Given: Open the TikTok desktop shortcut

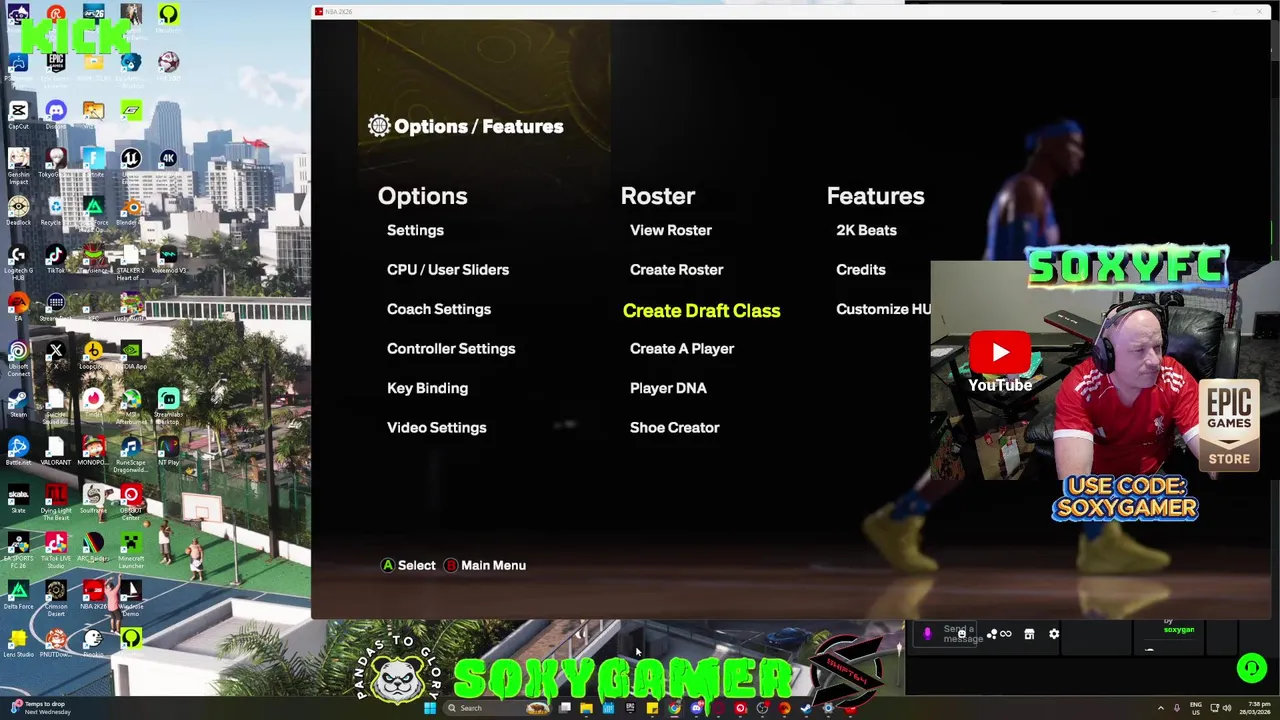Looking at the screenshot, I should pos(55,259).
